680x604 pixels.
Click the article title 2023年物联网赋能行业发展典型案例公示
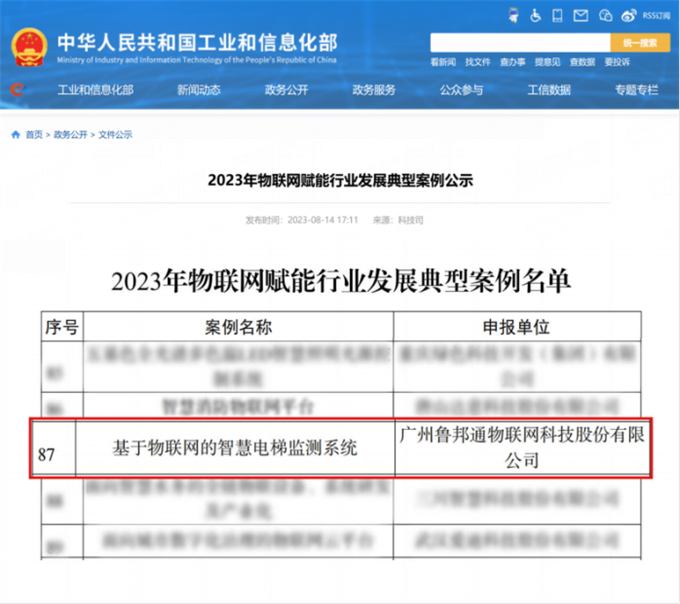(x=340, y=180)
